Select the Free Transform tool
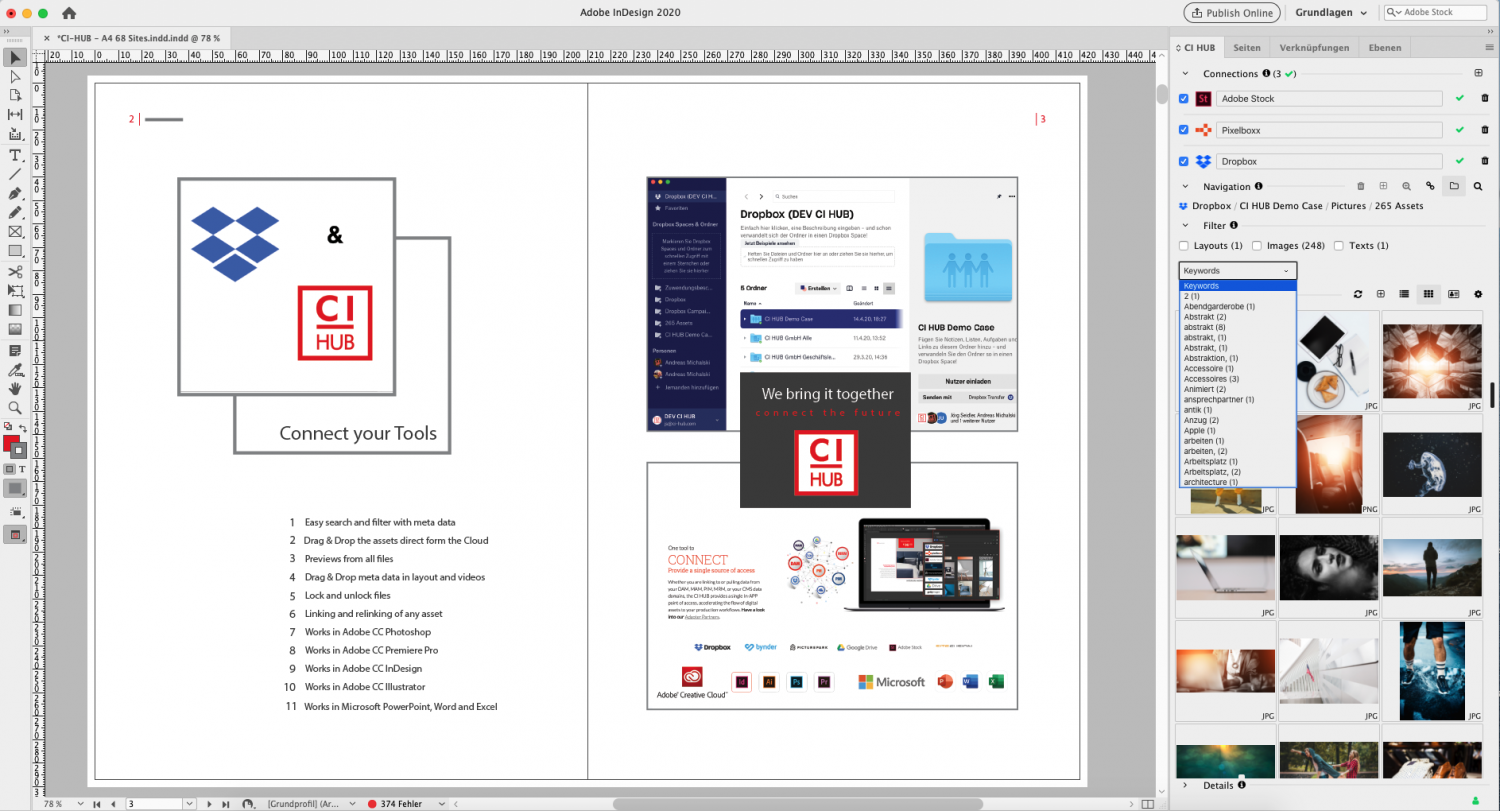Image resolution: width=1500 pixels, height=811 pixels. click(x=15, y=290)
